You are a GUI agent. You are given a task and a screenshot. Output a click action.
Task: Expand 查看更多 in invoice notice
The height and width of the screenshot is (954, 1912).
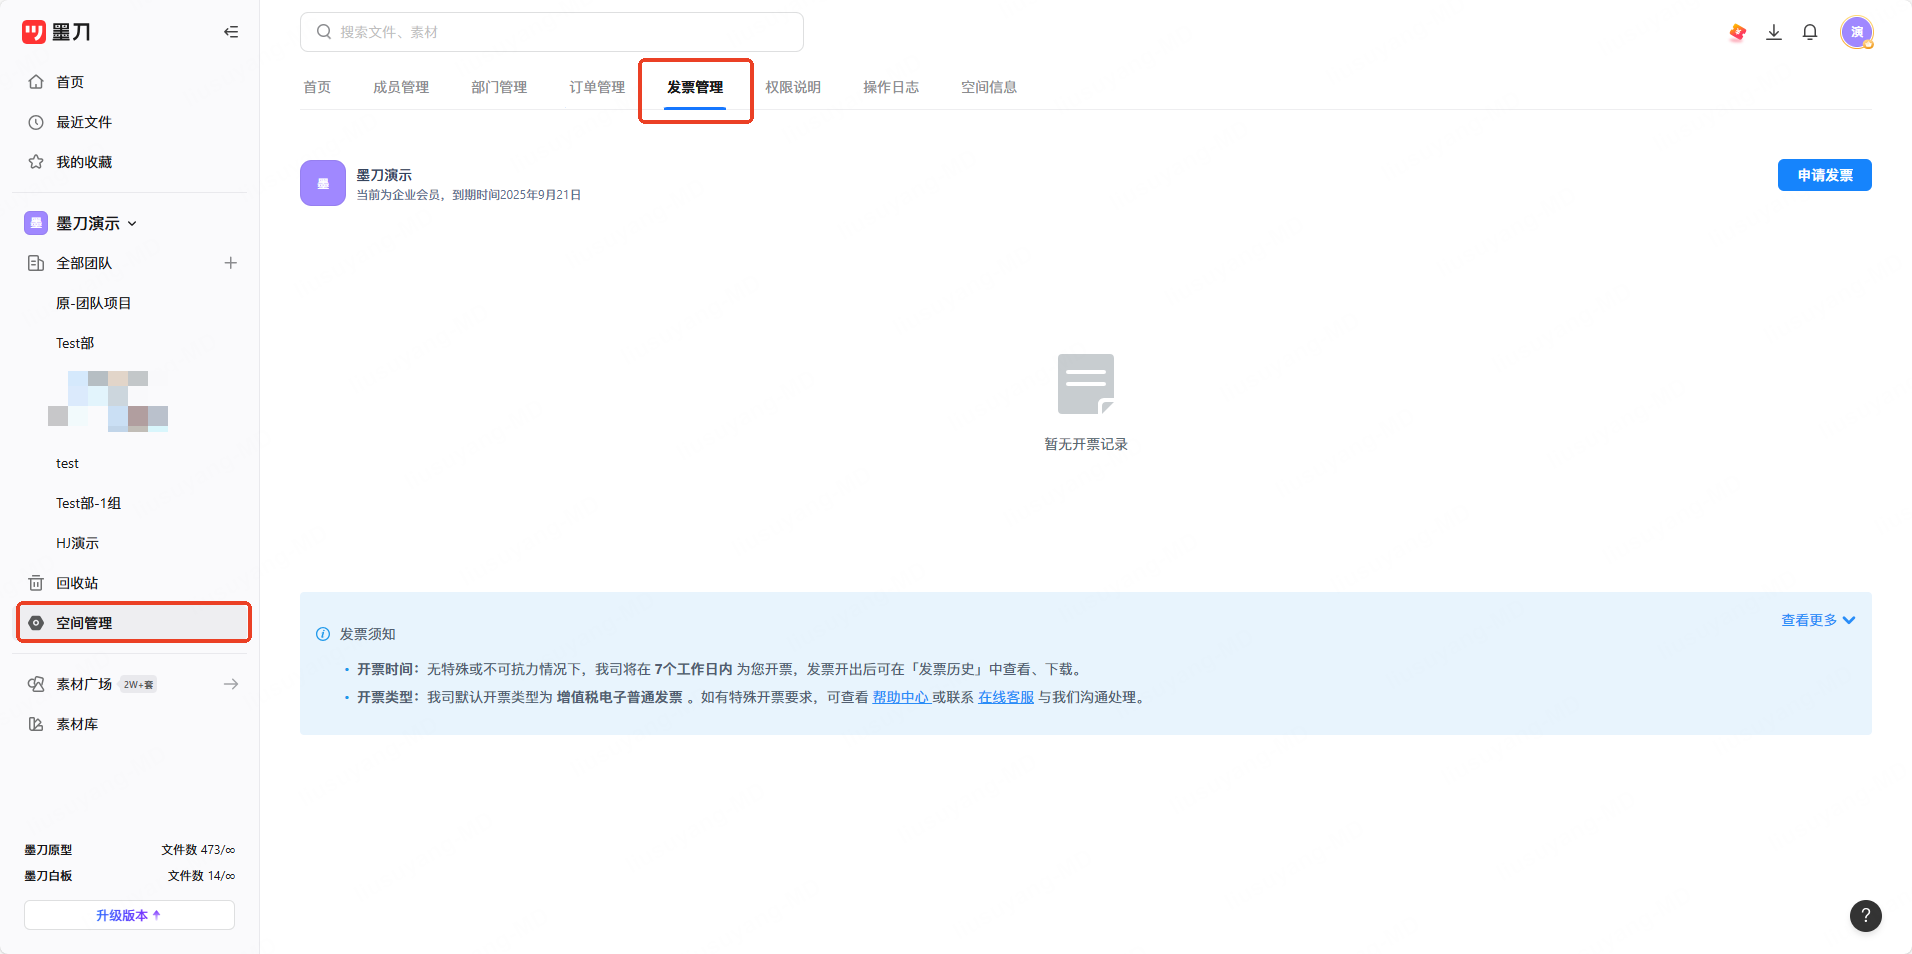tap(1818, 620)
